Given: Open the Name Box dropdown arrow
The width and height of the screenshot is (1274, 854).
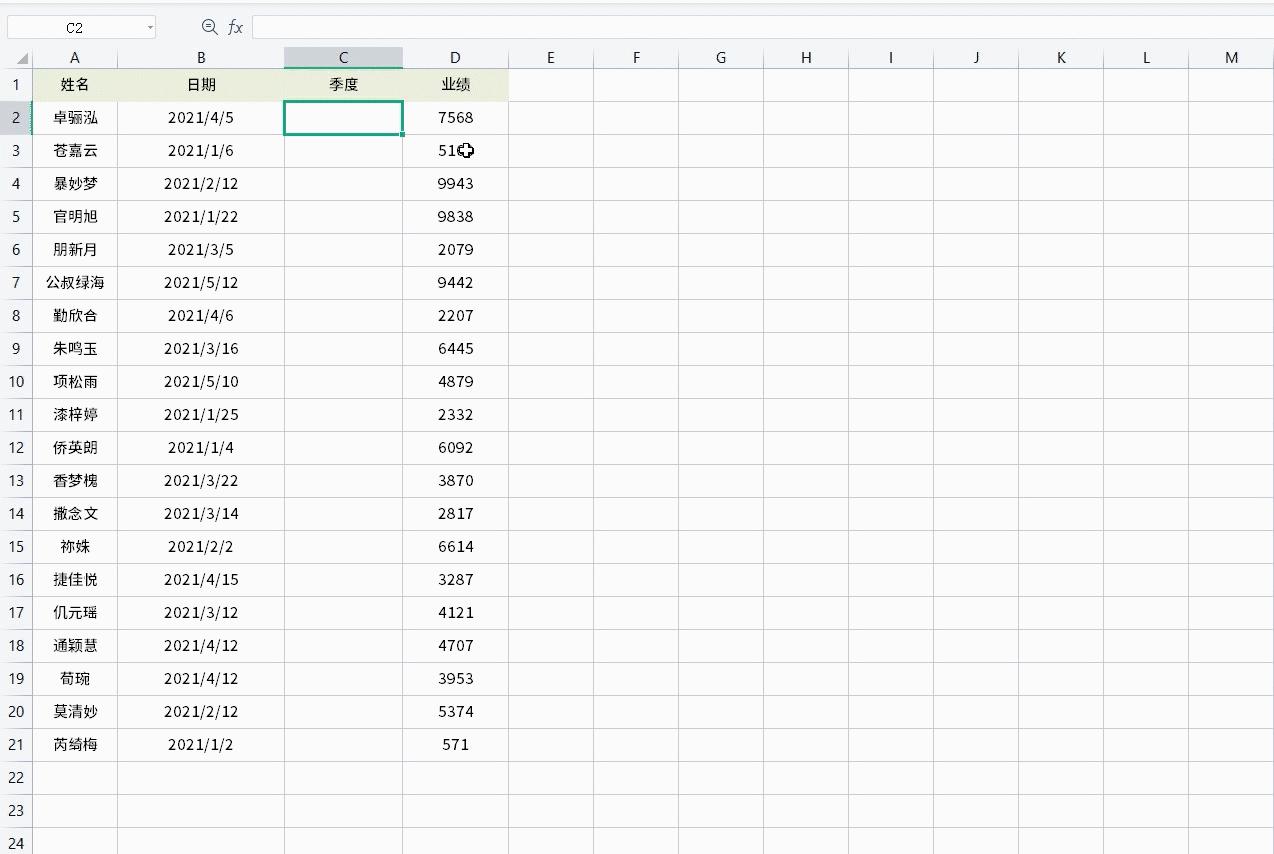Looking at the screenshot, I should click(150, 28).
